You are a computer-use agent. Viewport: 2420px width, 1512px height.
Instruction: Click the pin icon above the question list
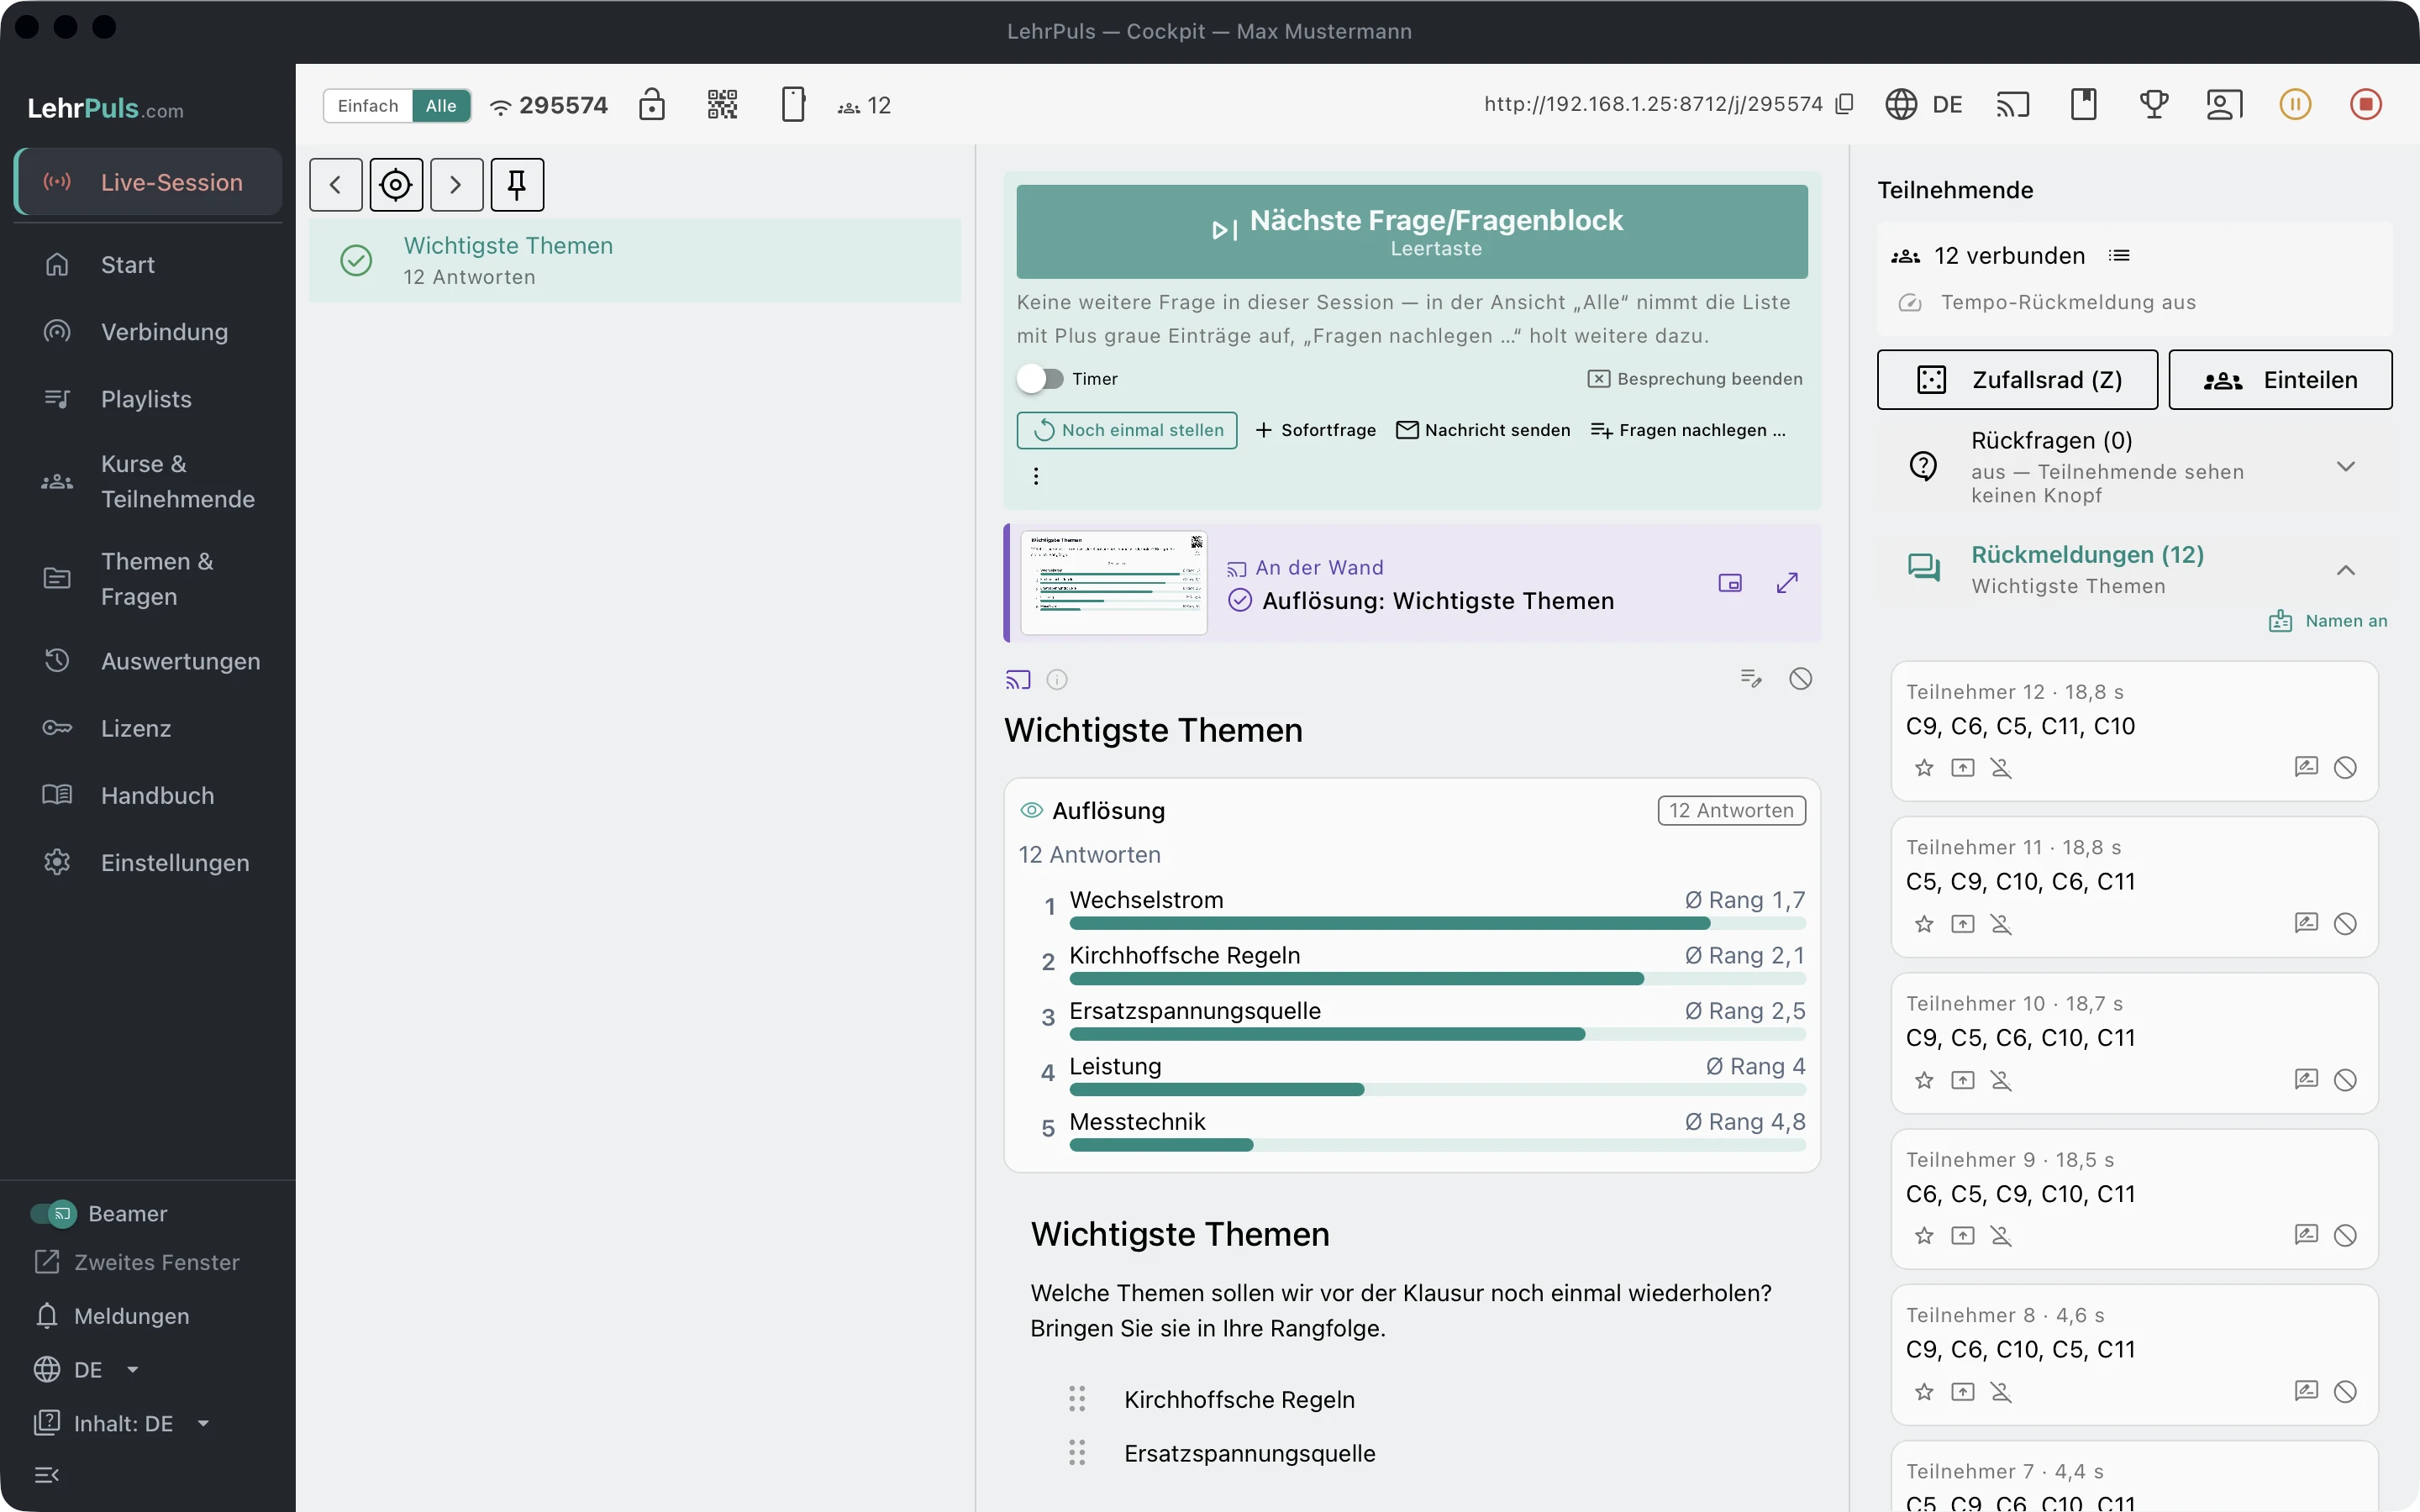tap(517, 184)
